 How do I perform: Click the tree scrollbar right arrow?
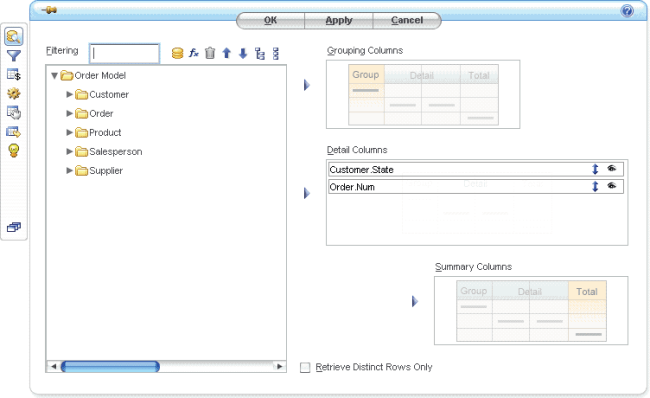point(279,366)
